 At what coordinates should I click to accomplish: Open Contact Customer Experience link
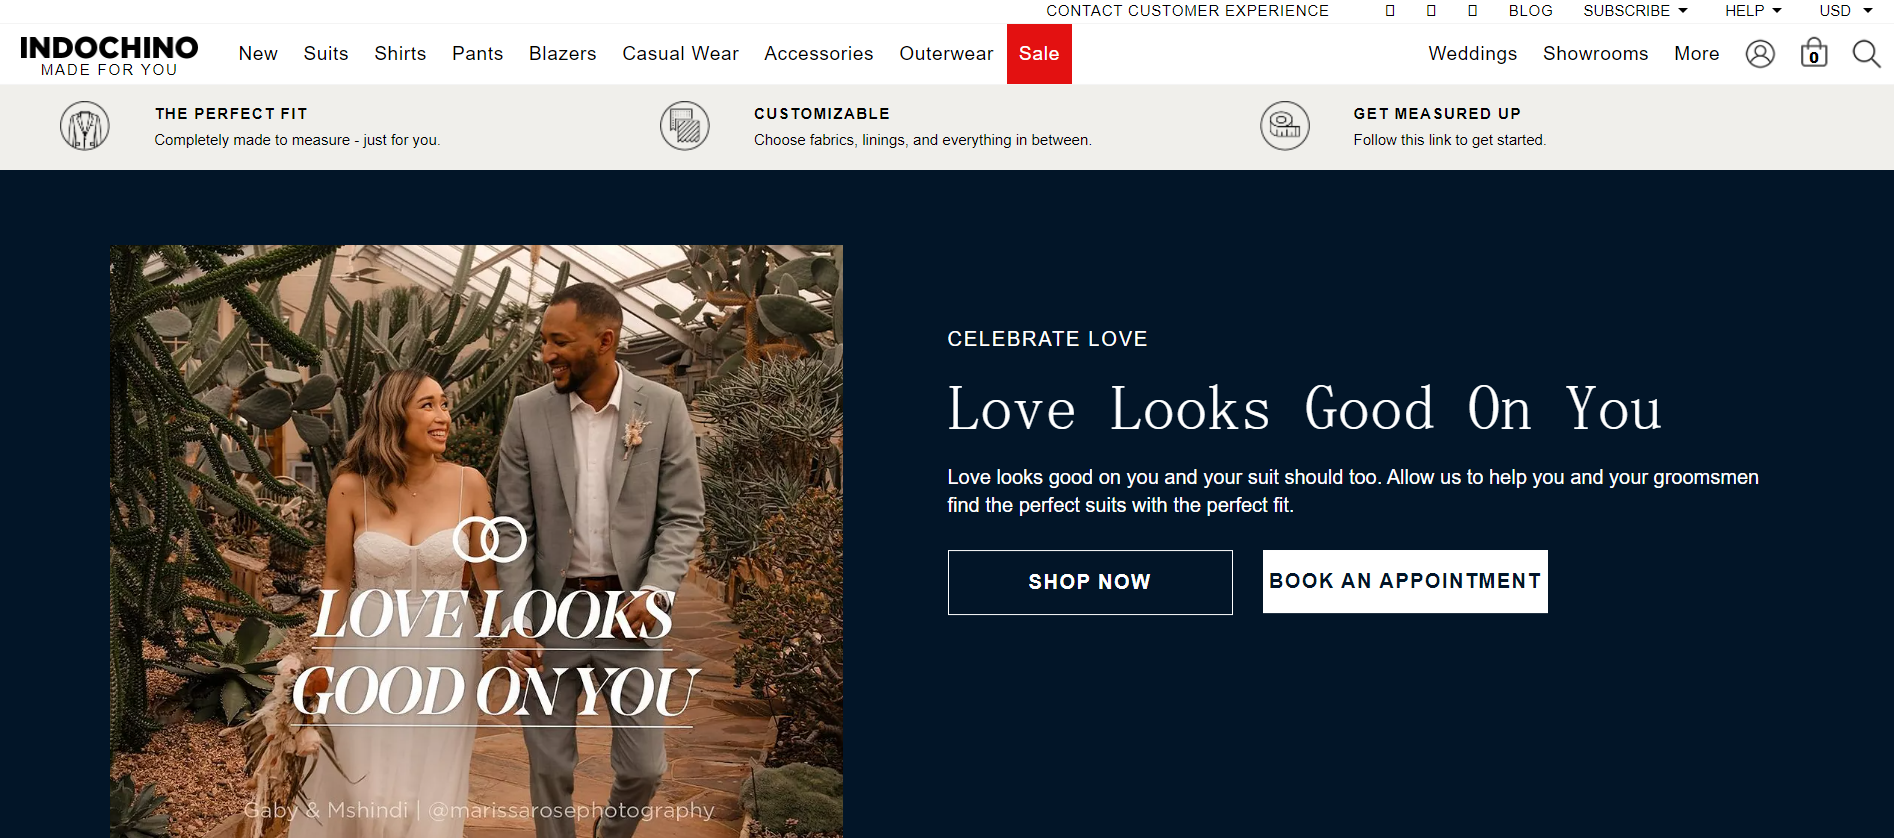[x=1187, y=11]
